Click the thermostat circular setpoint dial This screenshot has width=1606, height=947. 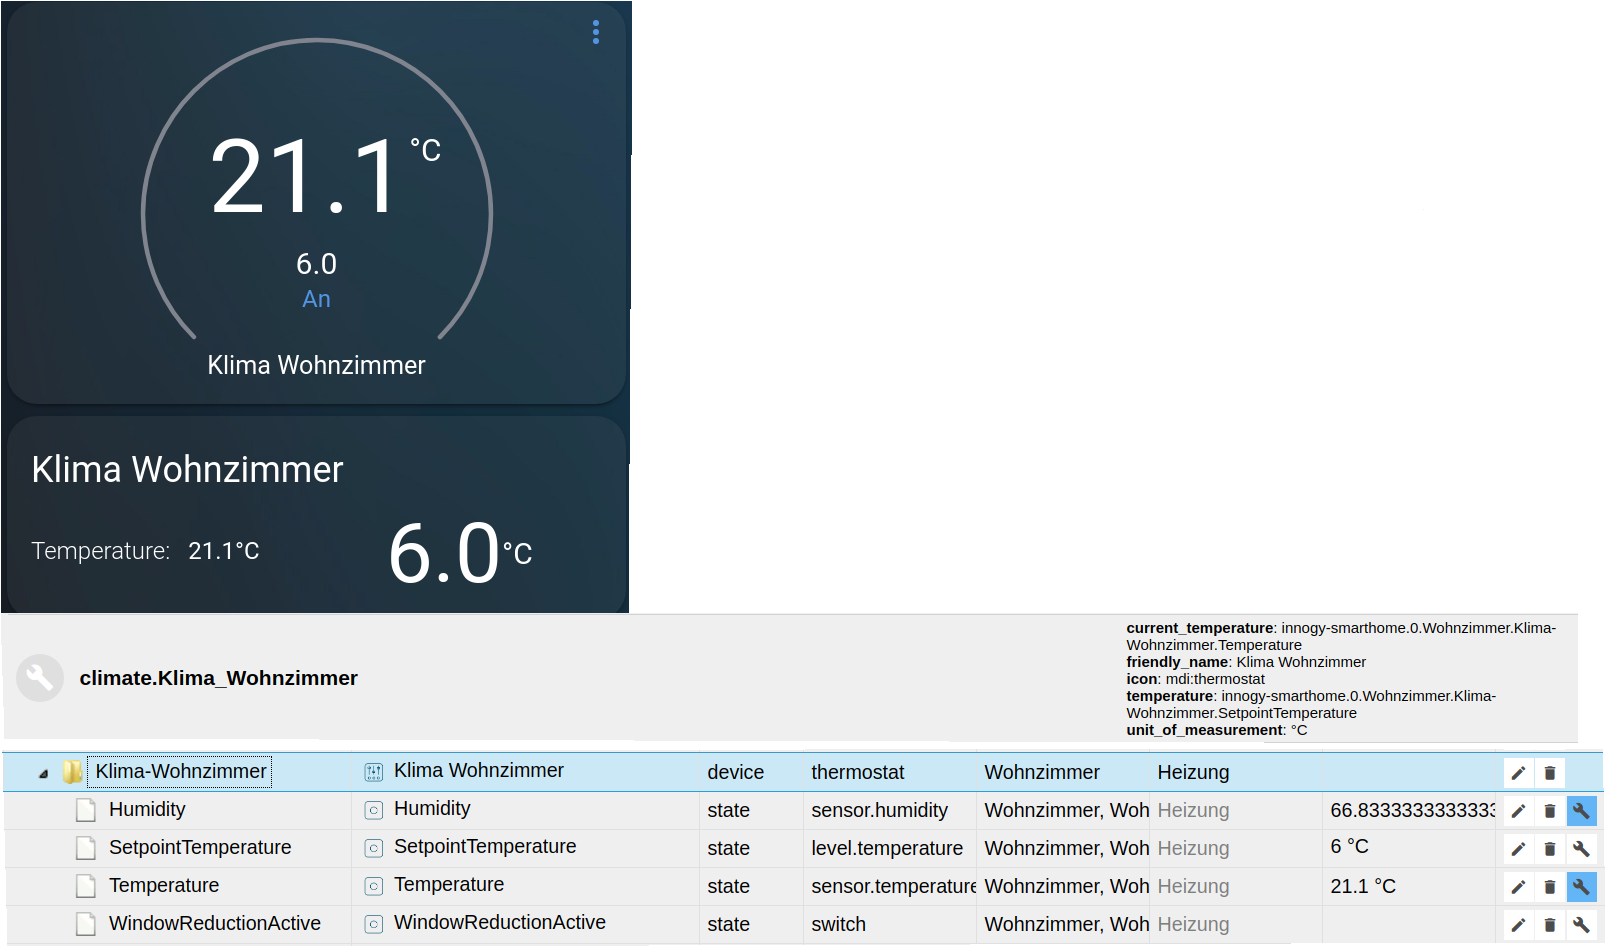[x=317, y=190]
